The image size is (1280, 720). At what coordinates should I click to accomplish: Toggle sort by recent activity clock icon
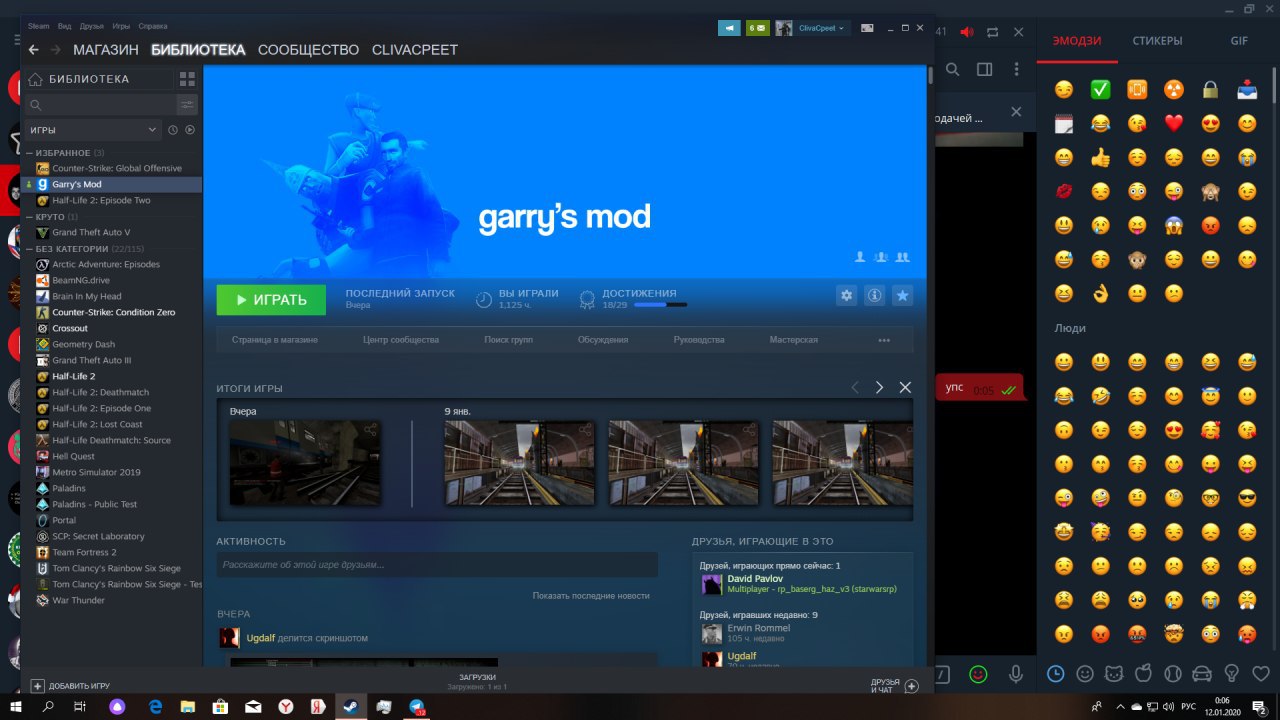(x=173, y=130)
